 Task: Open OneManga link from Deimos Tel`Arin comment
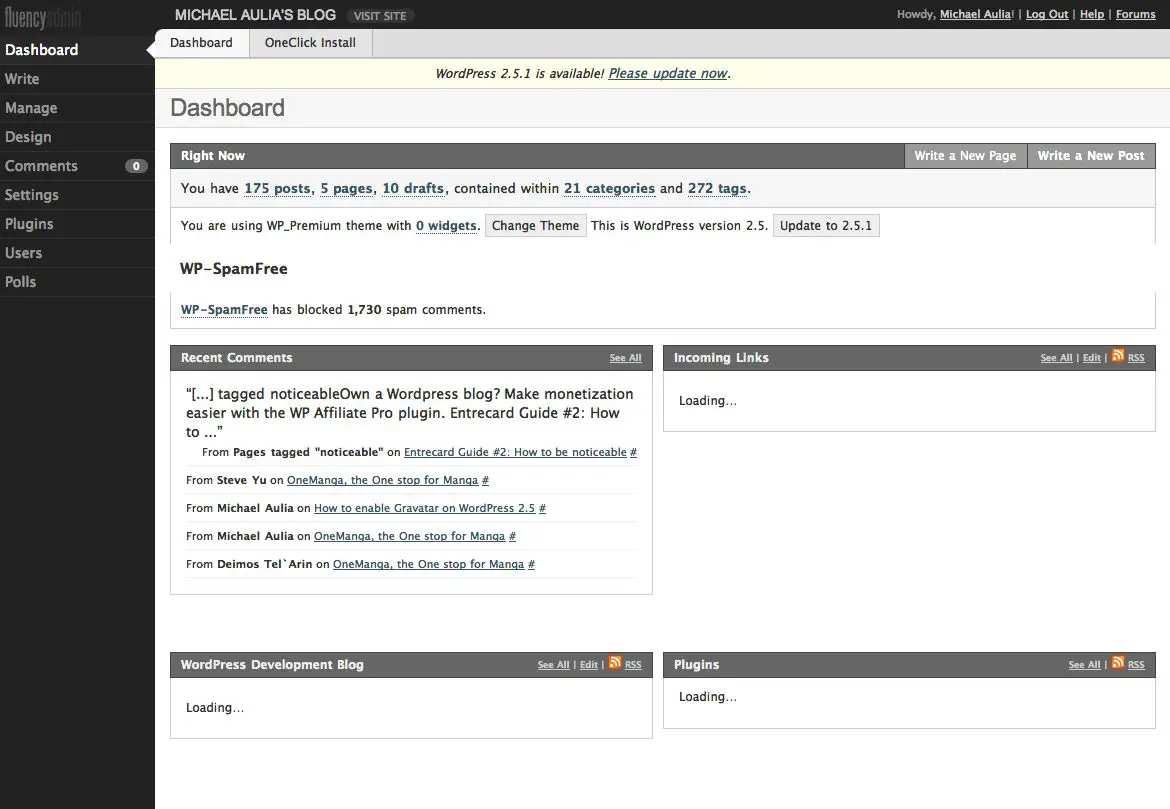(x=428, y=564)
